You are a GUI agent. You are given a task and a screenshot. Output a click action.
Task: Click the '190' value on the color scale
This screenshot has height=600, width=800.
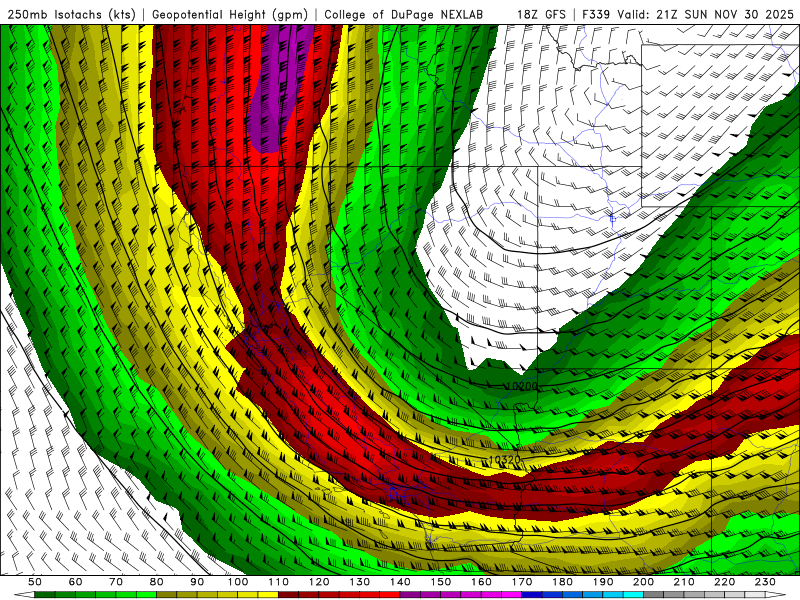pos(603,582)
